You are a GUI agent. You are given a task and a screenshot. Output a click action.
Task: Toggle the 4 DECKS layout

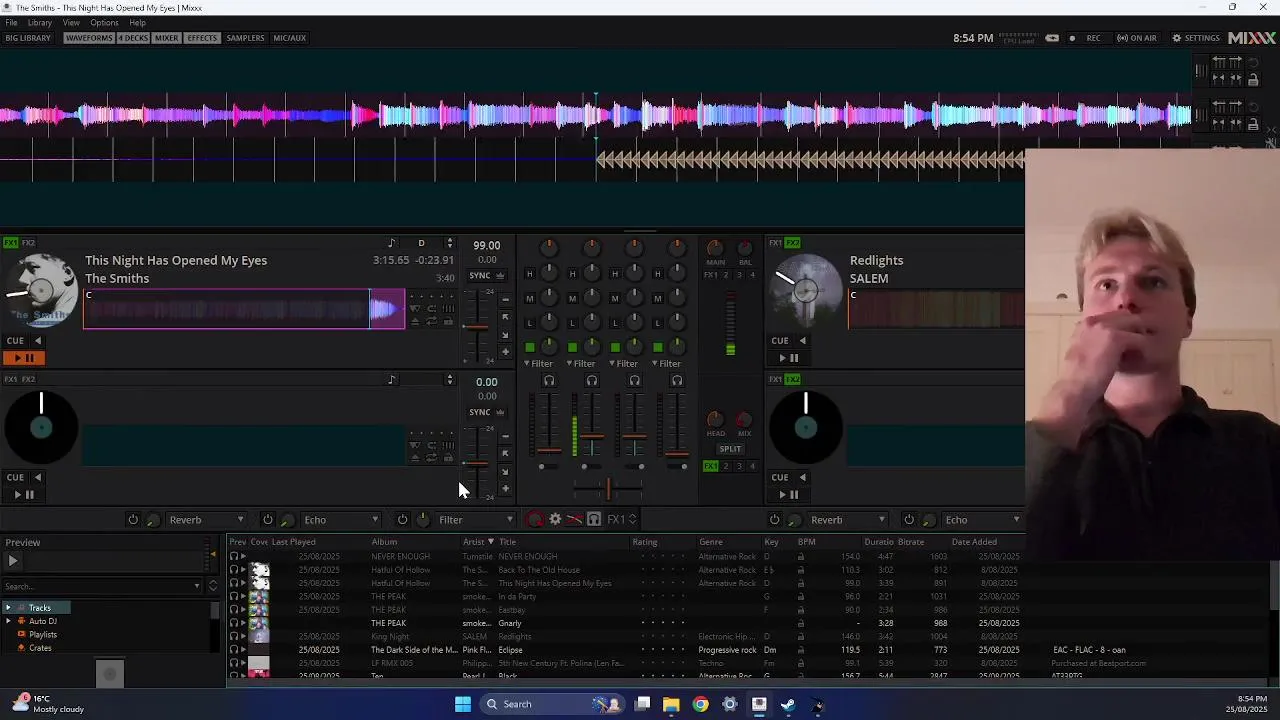tap(133, 38)
